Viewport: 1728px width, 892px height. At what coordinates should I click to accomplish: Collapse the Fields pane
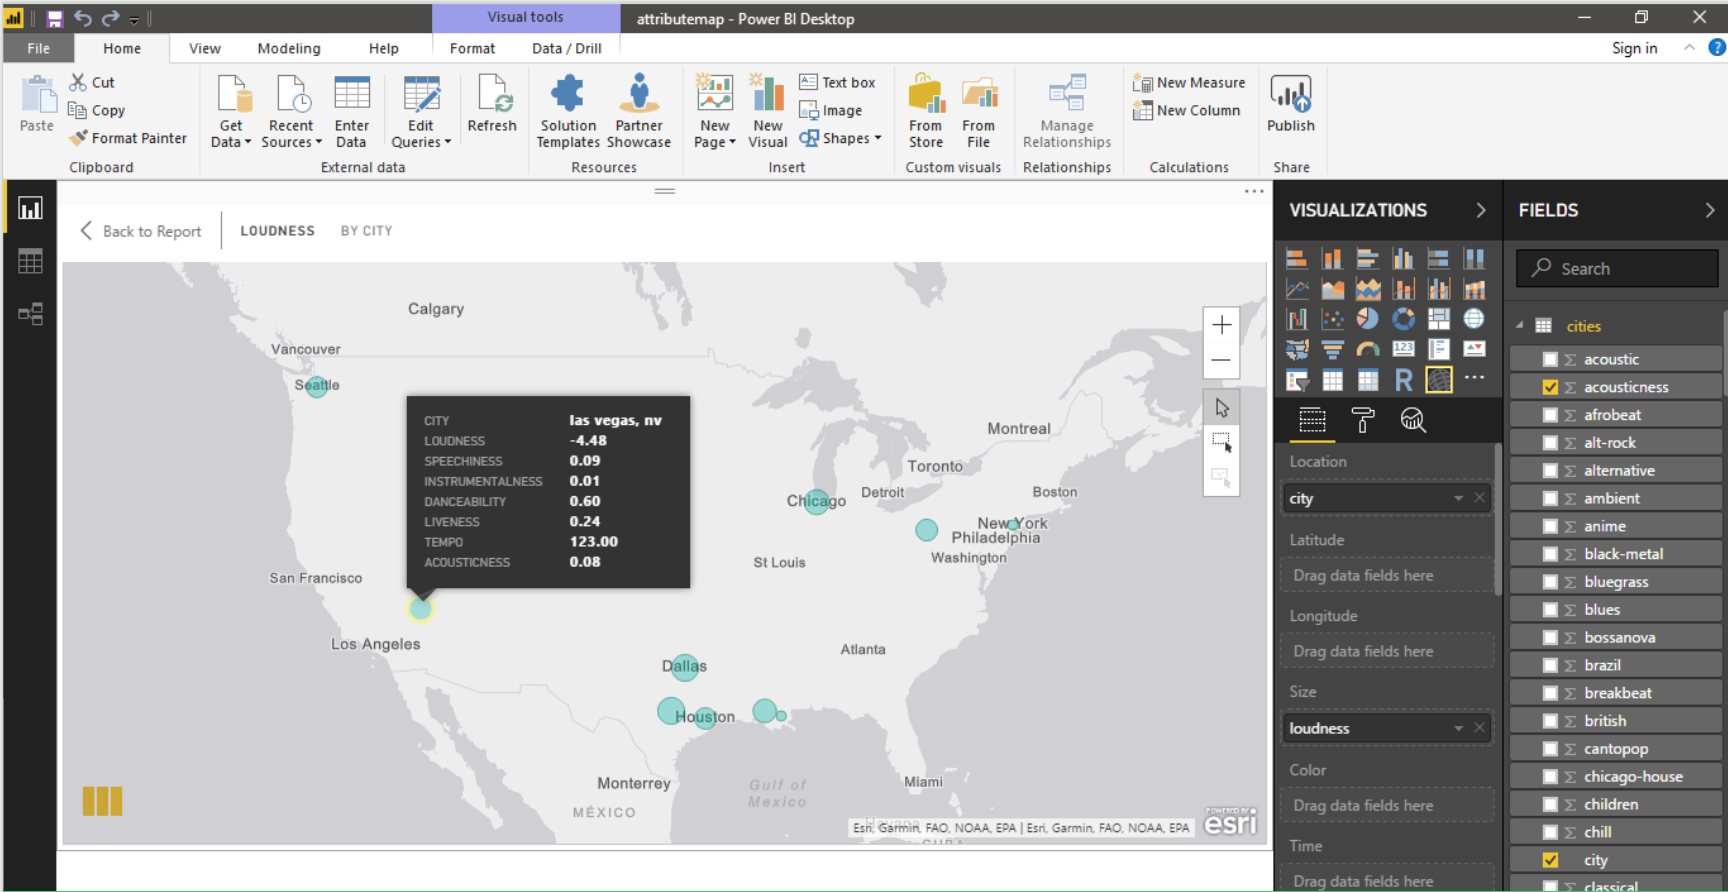[1710, 210]
